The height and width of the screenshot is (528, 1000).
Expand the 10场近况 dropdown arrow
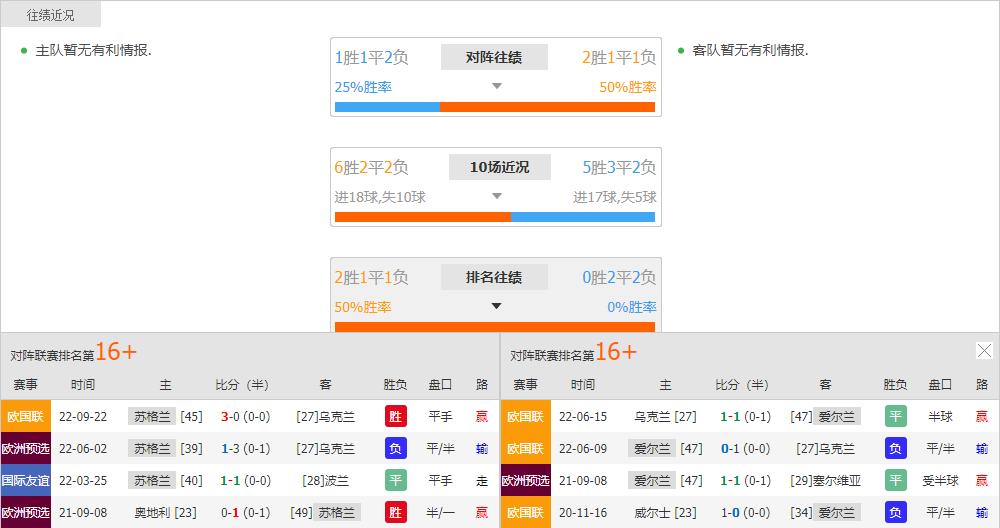(496, 196)
